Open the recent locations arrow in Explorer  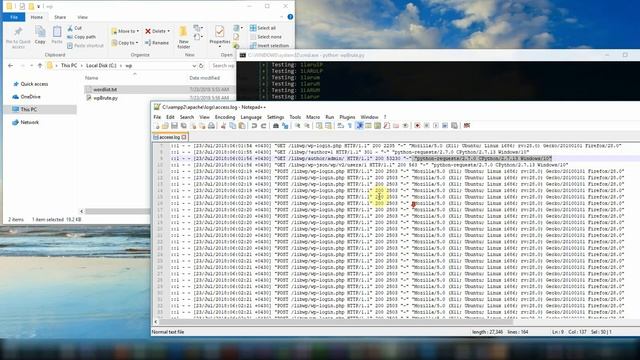click(x=31, y=65)
